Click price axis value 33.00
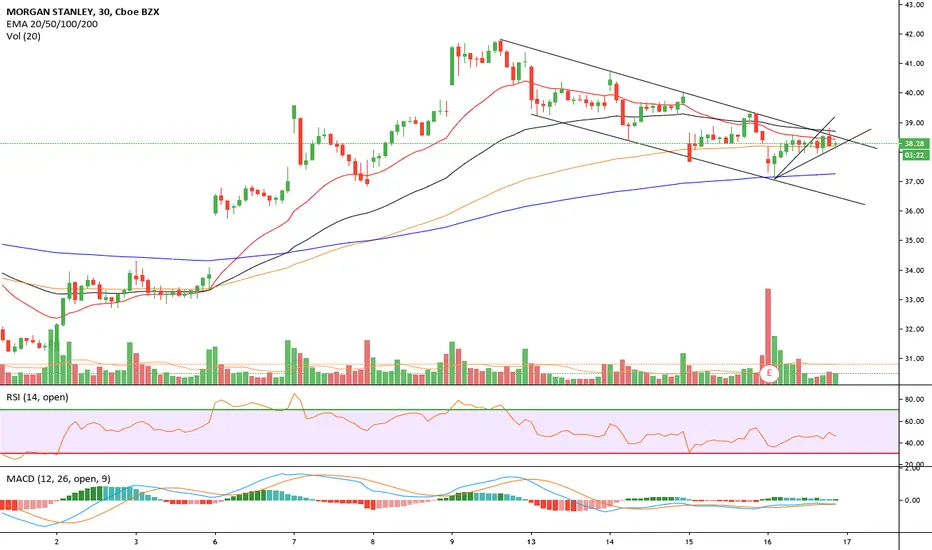The image size is (932, 550). coord(914,300)
